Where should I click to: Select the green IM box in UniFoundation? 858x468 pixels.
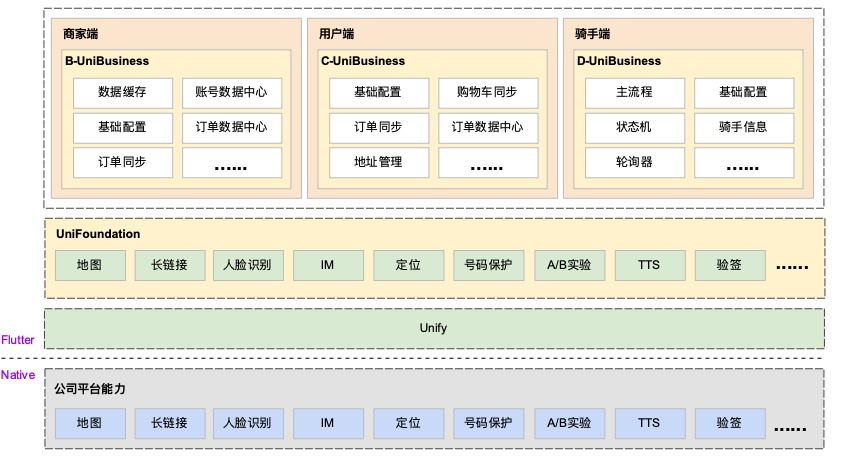click(328, 265)
